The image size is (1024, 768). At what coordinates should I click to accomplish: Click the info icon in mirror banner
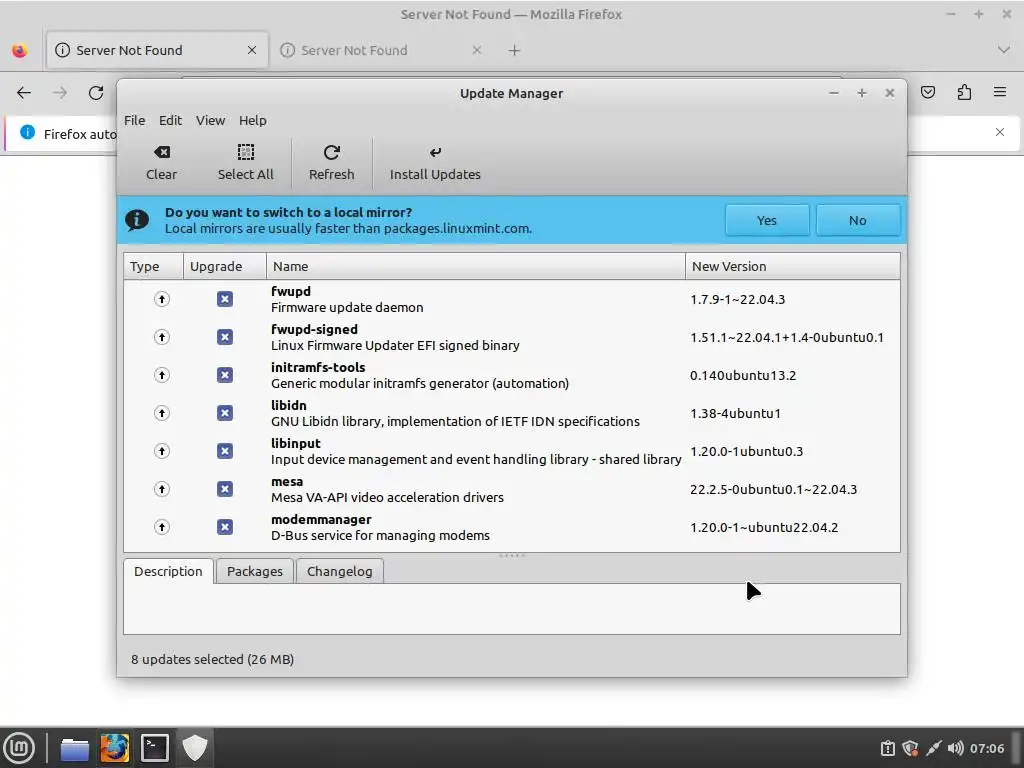pyautogui.click(x=136, y=220)
